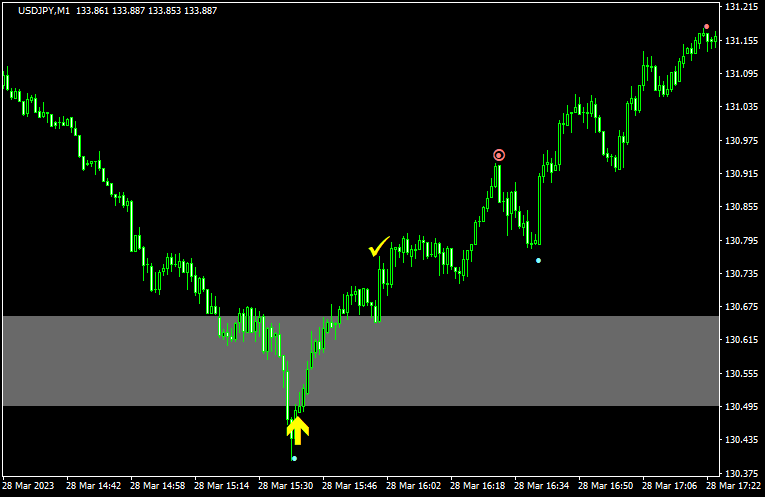
Task: Select the 130.495 price scale label
Action: 740,407
